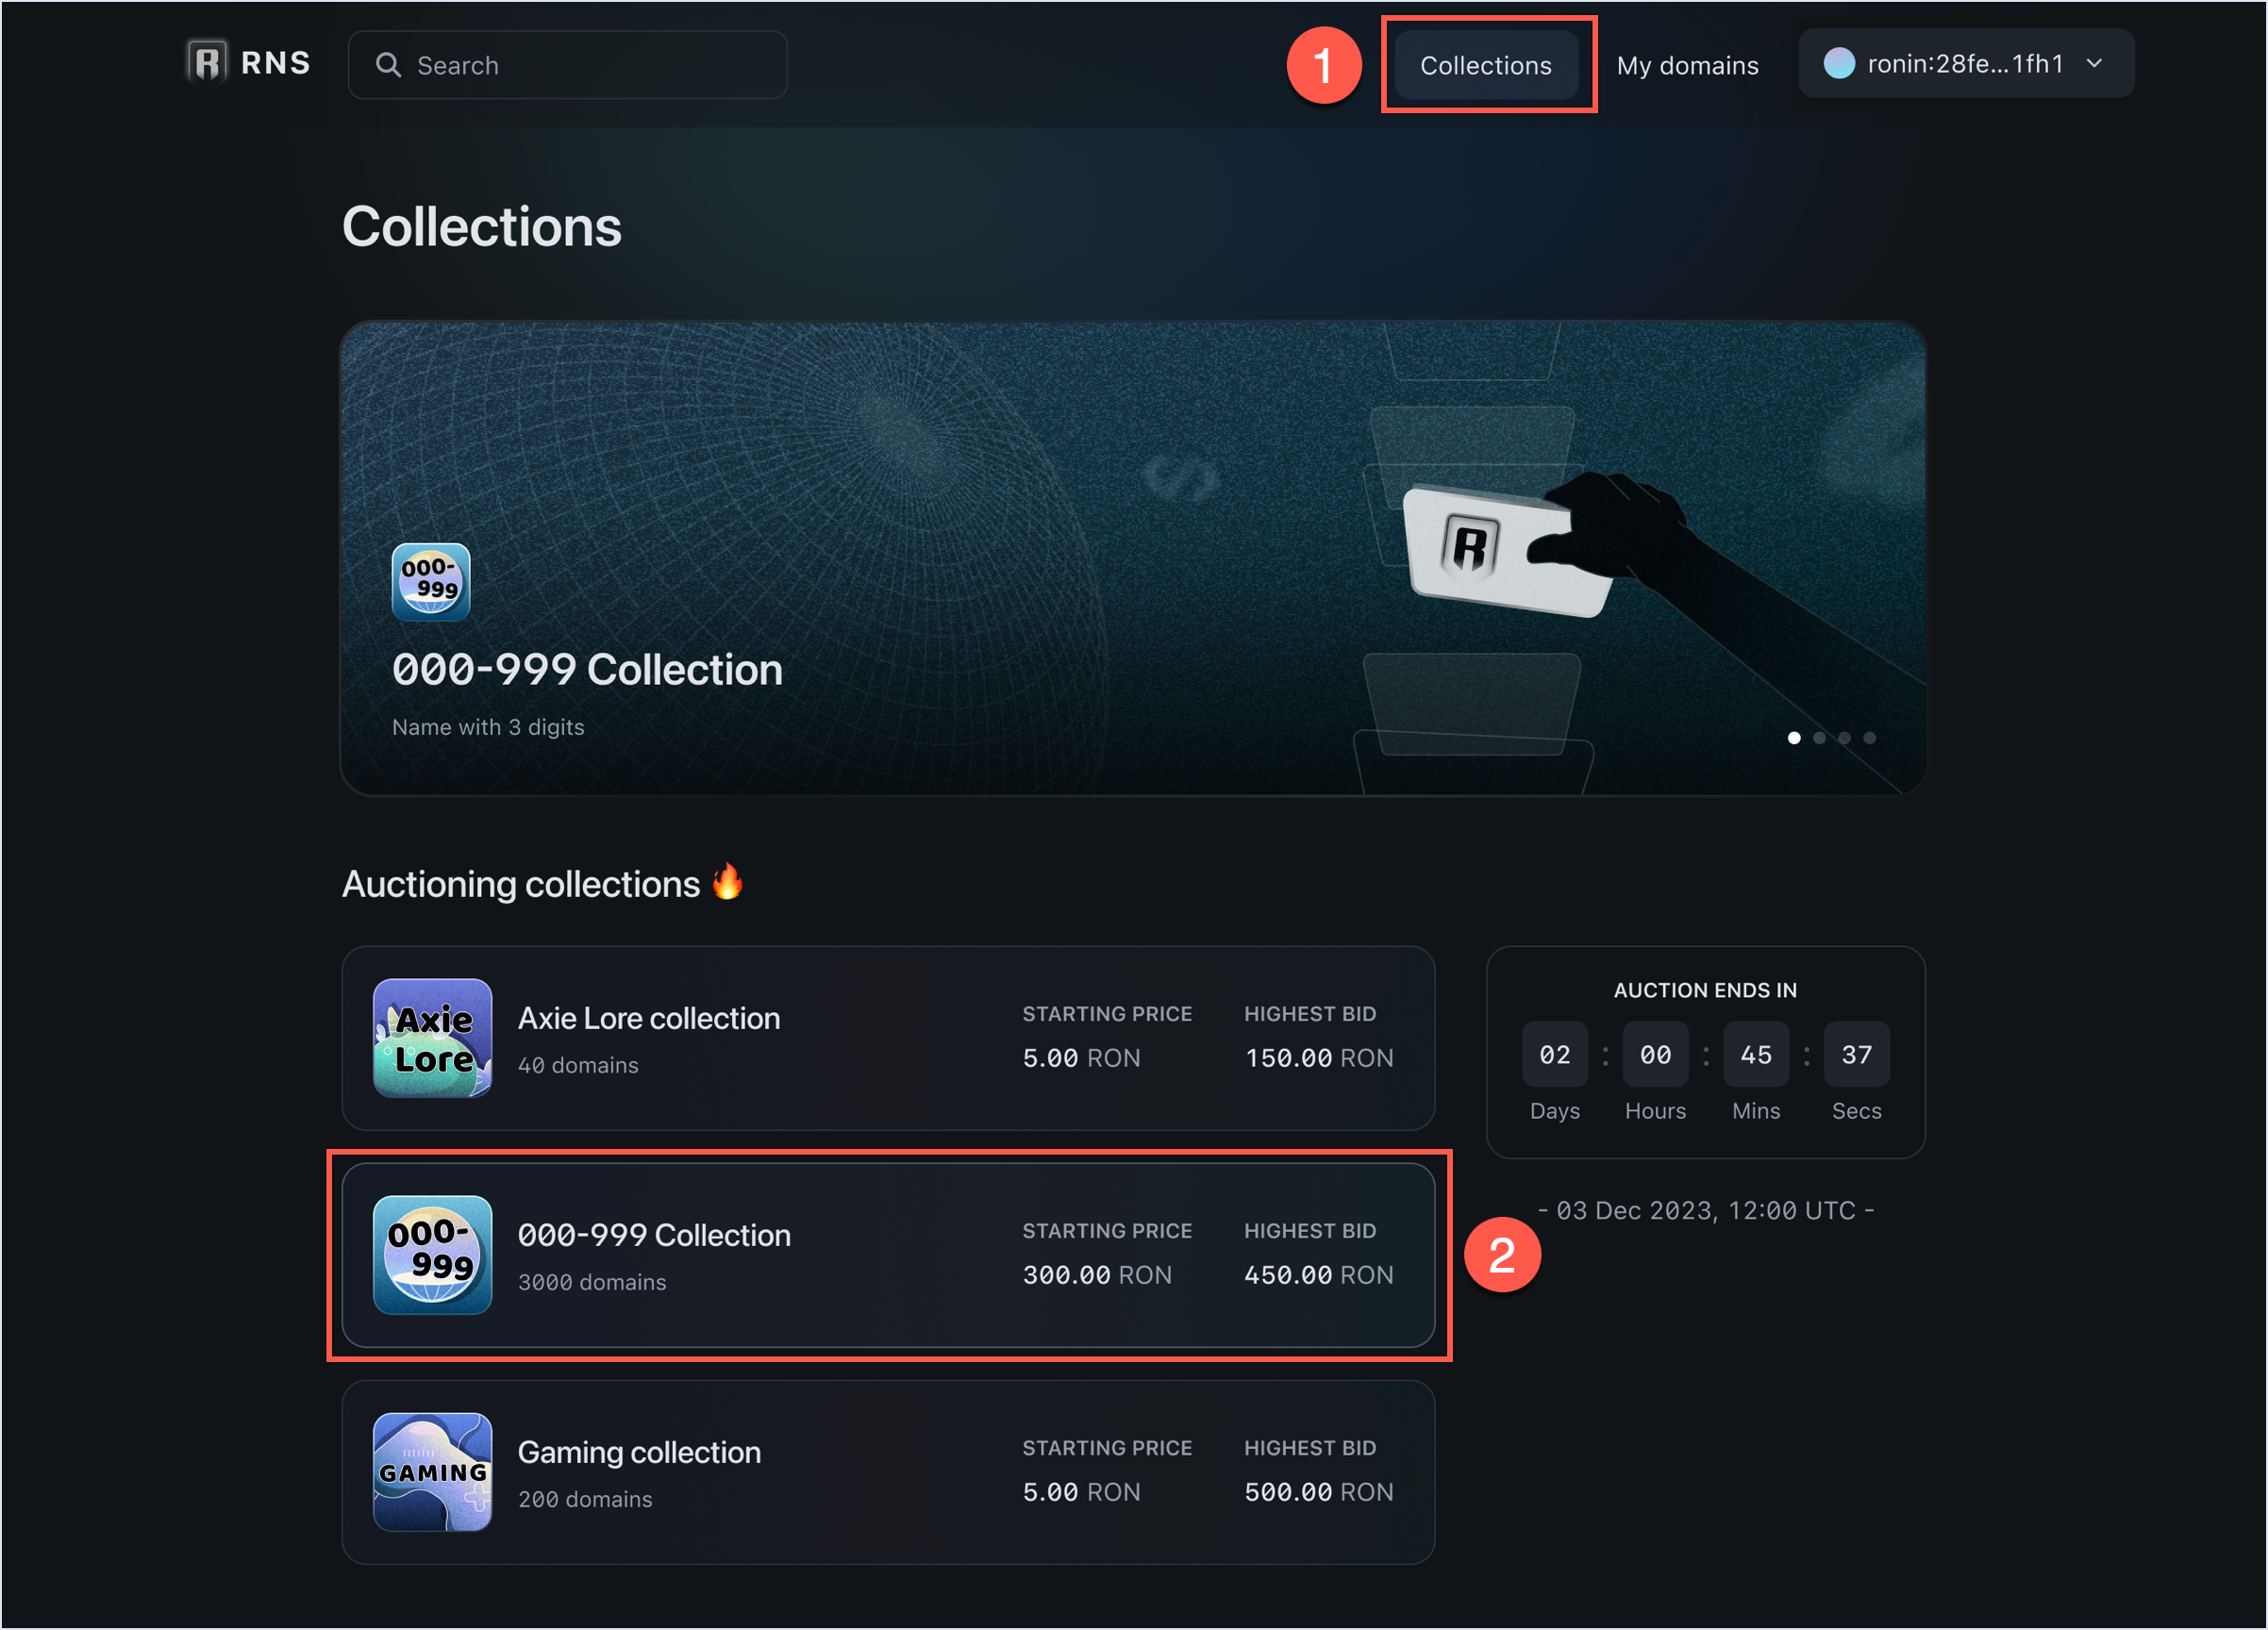2268x1630 pixels.
Task: Click the Days countdown value tile
Action: point(1554,1054)
